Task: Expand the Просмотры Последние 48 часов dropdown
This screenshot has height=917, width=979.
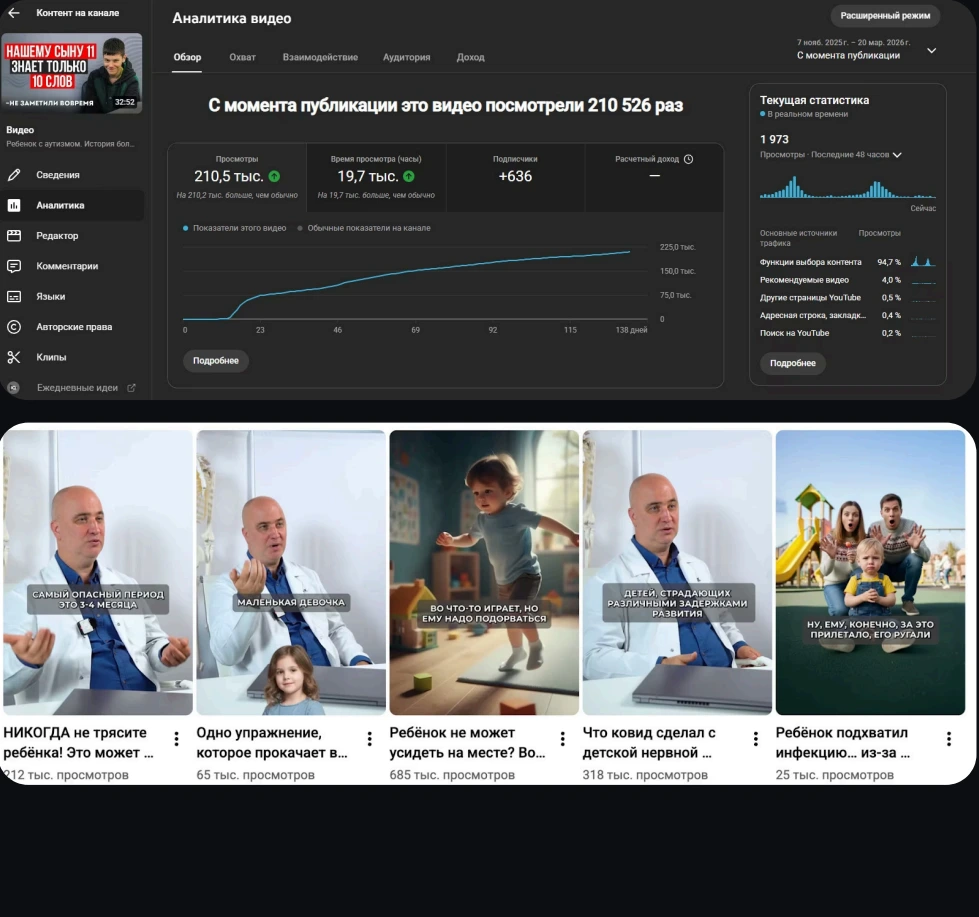Action: 897,155
